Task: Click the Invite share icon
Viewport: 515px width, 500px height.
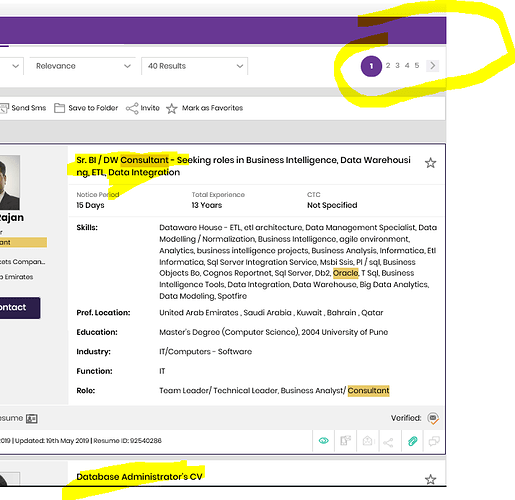Action: point(132,108)
